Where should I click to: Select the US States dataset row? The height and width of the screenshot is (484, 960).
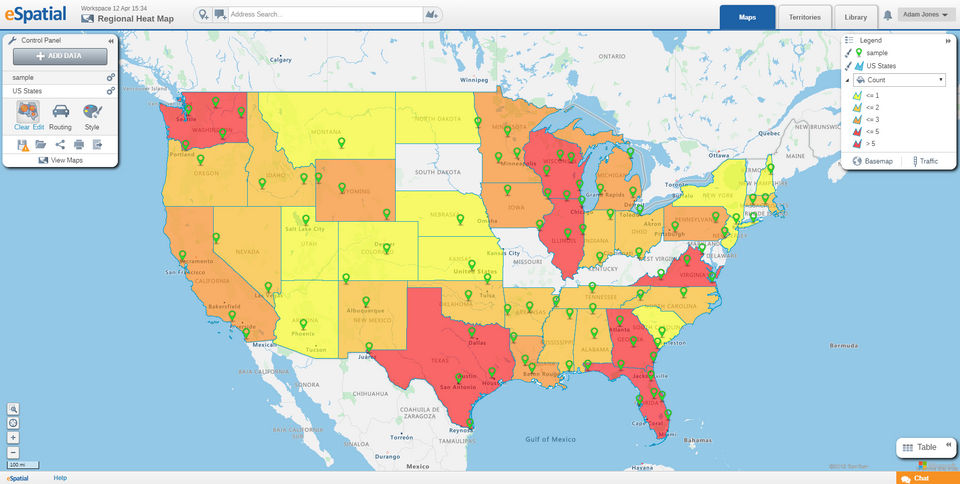[x=60, y=91]
